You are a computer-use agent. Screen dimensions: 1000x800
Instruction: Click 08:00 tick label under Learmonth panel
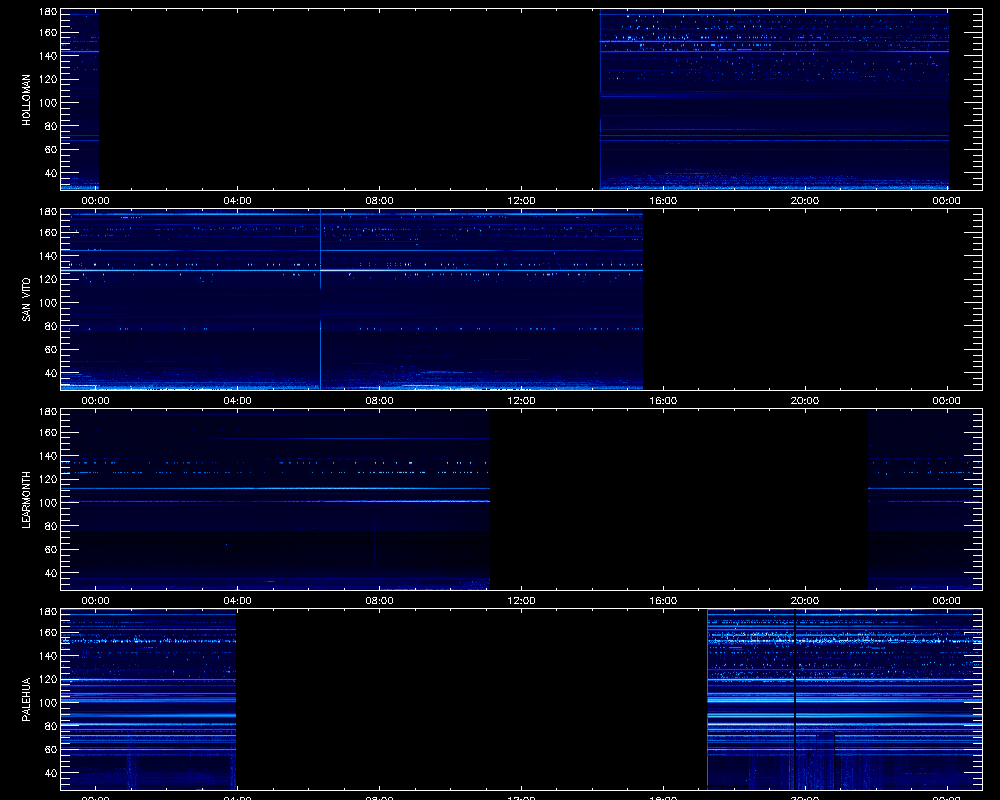coord(379,600)
